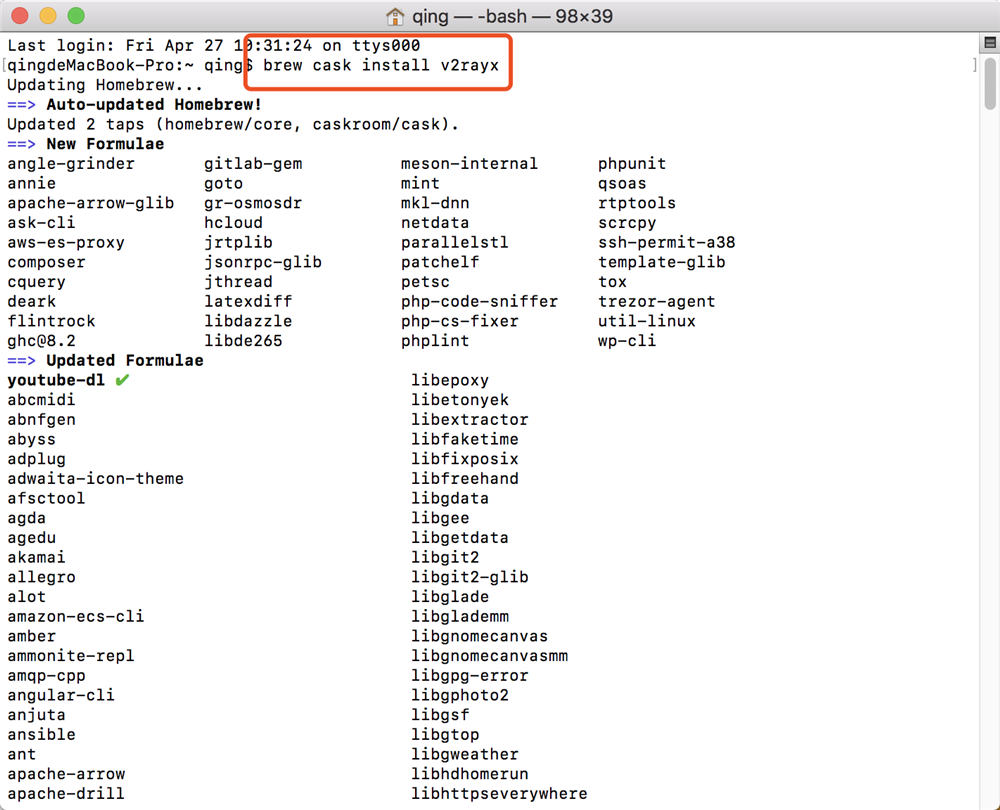The width and height of the screenshot is (1000, 810).
Task: Click the 'apache-drill' formula name
Action: [x=66, y=793]
